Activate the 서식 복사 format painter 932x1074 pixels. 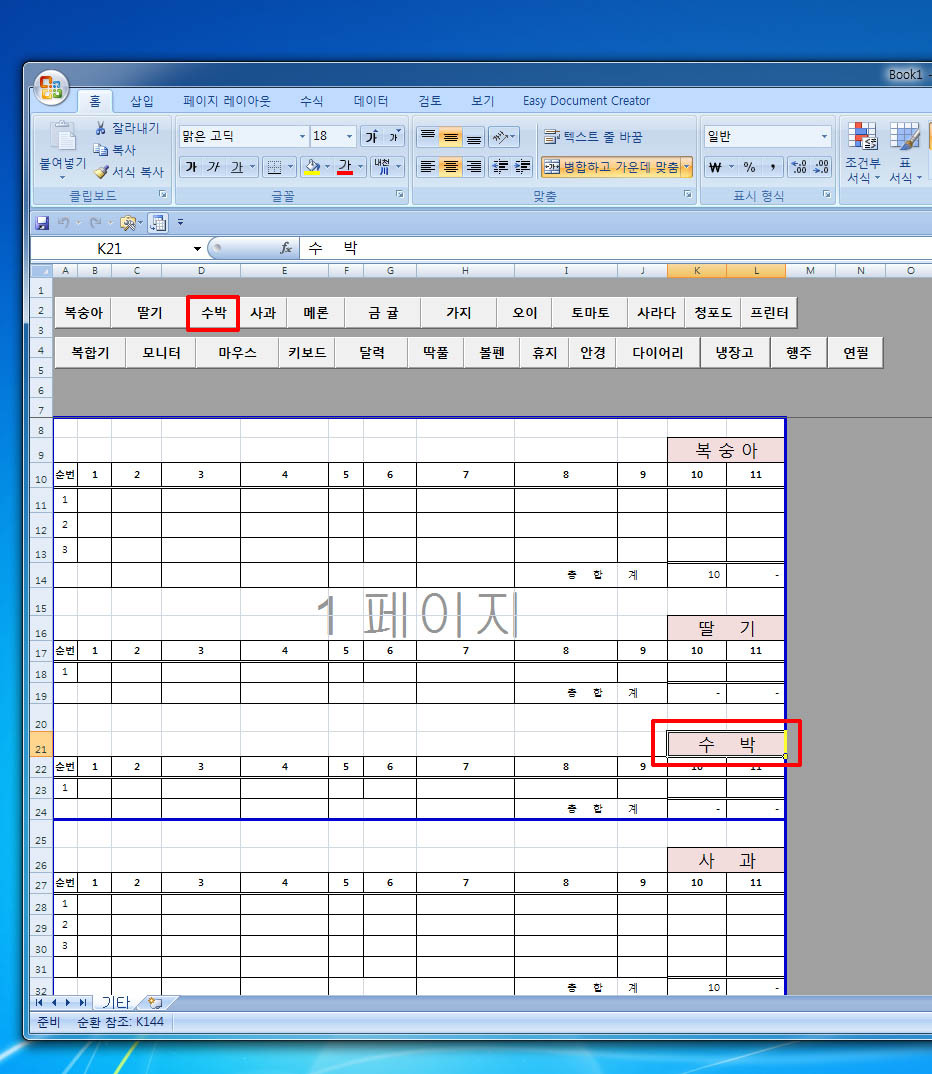click(129, 171)
